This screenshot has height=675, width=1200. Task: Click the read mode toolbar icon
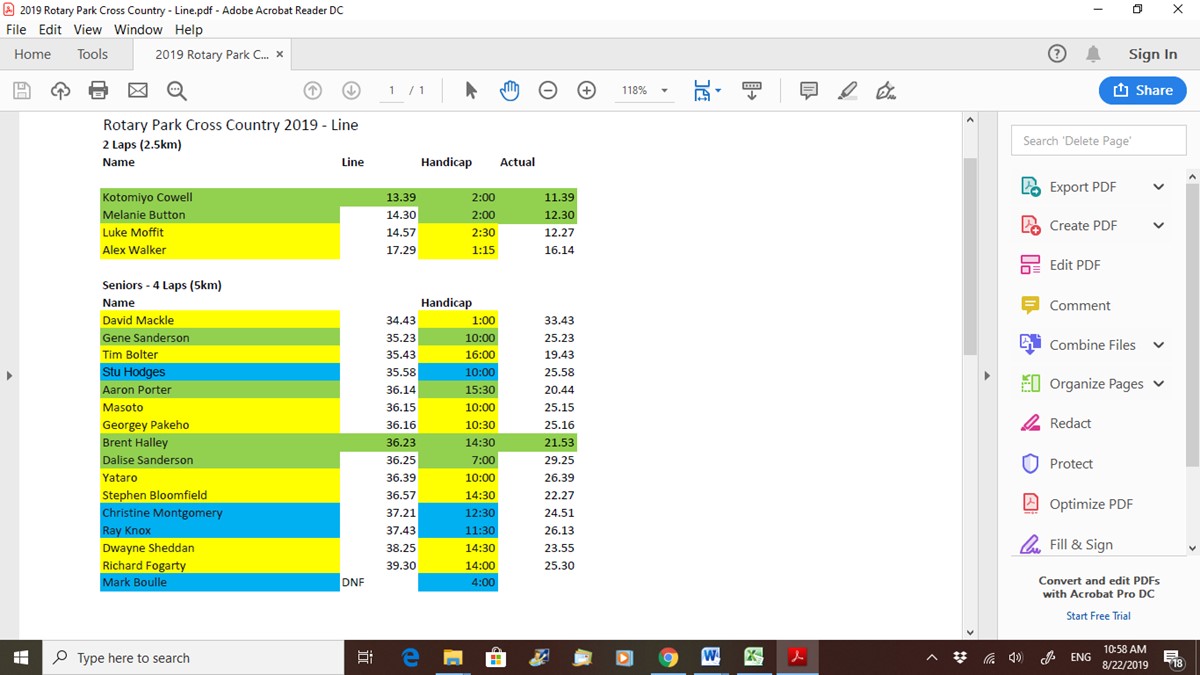[753, 91]
